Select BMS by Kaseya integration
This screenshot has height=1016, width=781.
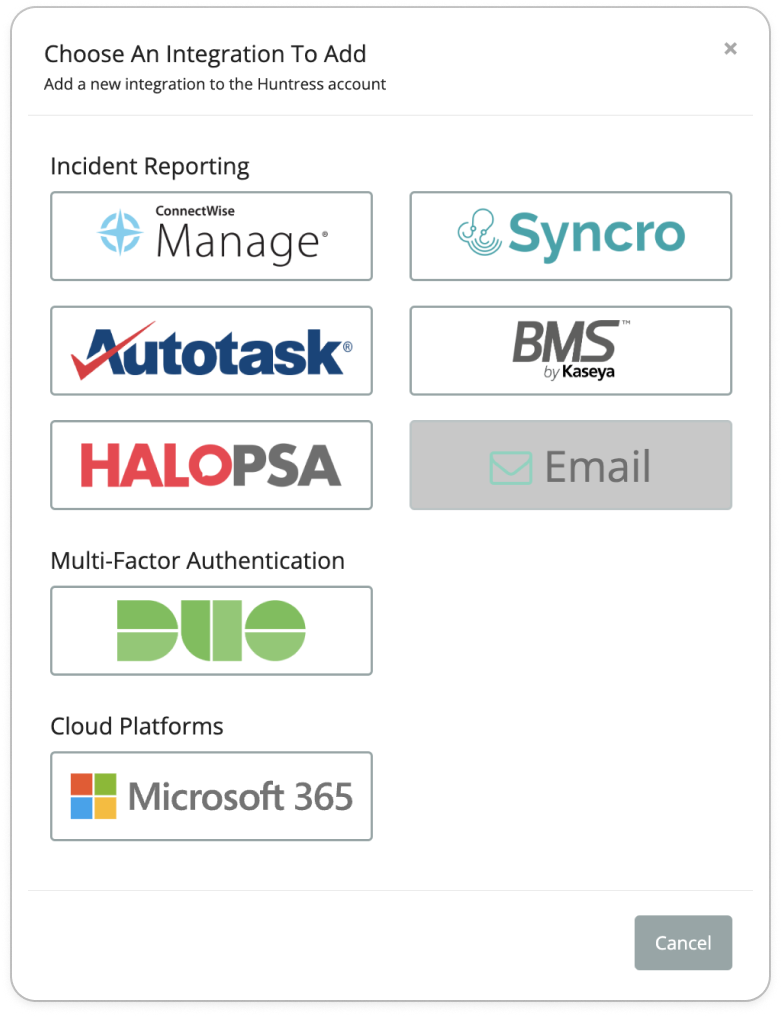point(570,351)
